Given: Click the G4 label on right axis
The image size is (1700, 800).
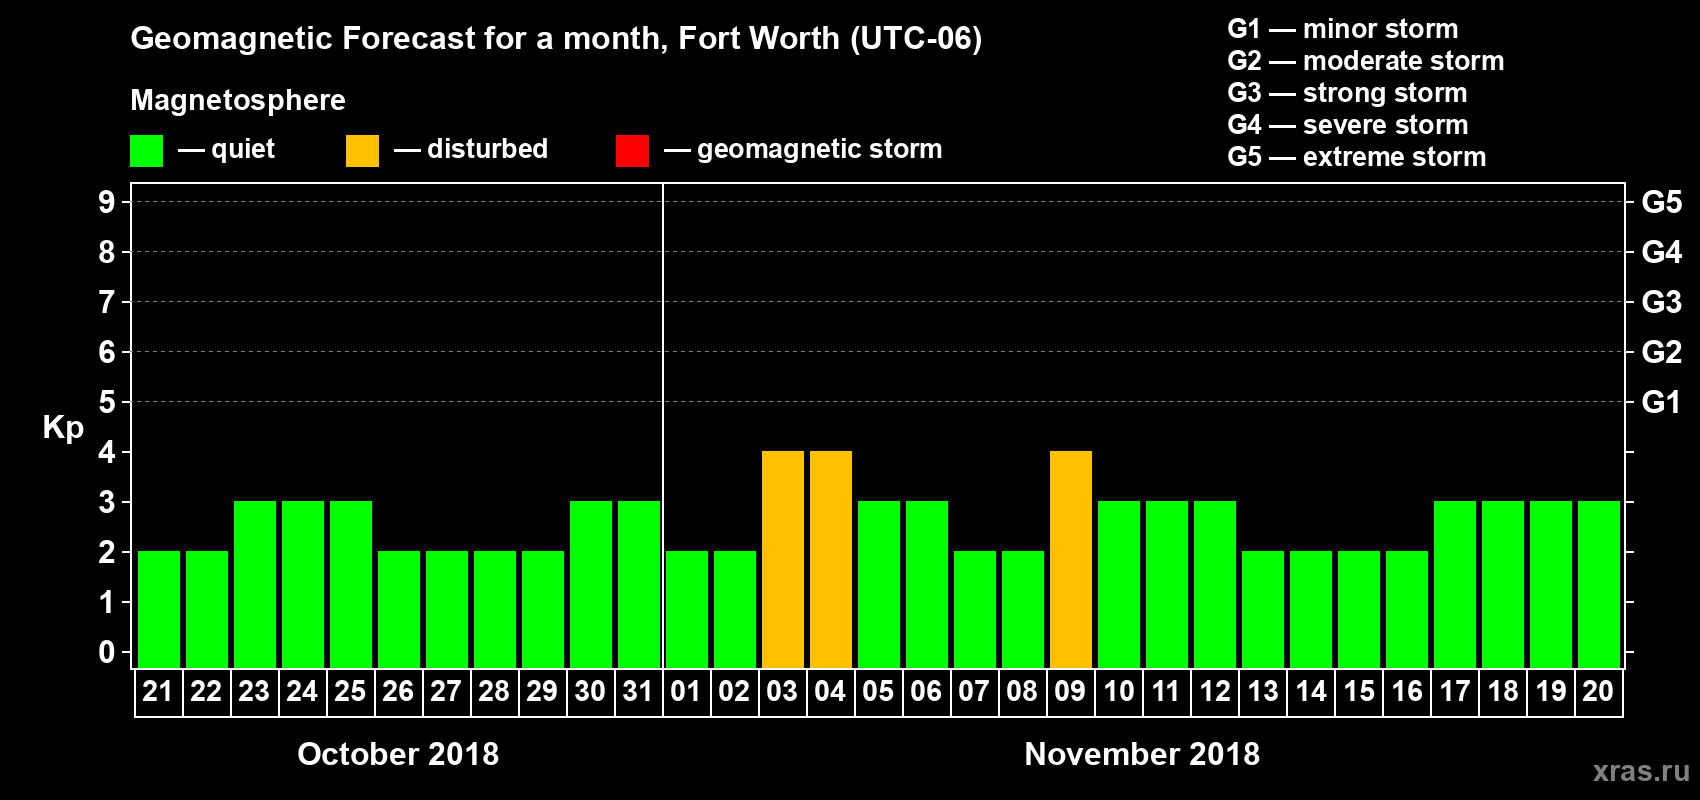Looking at the screenshot, I should click(1662, 252).
